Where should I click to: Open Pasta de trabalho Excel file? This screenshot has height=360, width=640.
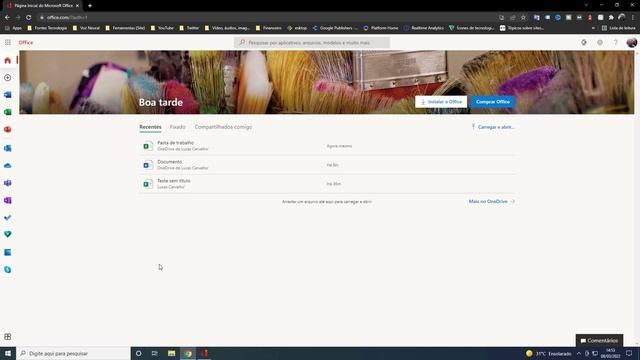click(327, 146)
